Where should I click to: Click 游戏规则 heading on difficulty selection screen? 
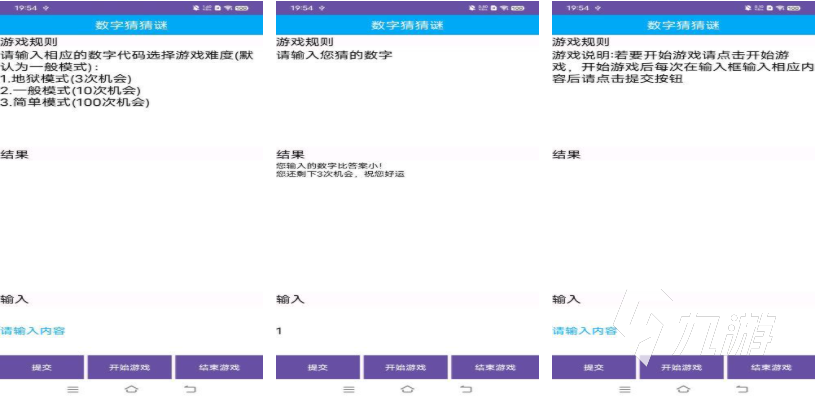(29, 42)
